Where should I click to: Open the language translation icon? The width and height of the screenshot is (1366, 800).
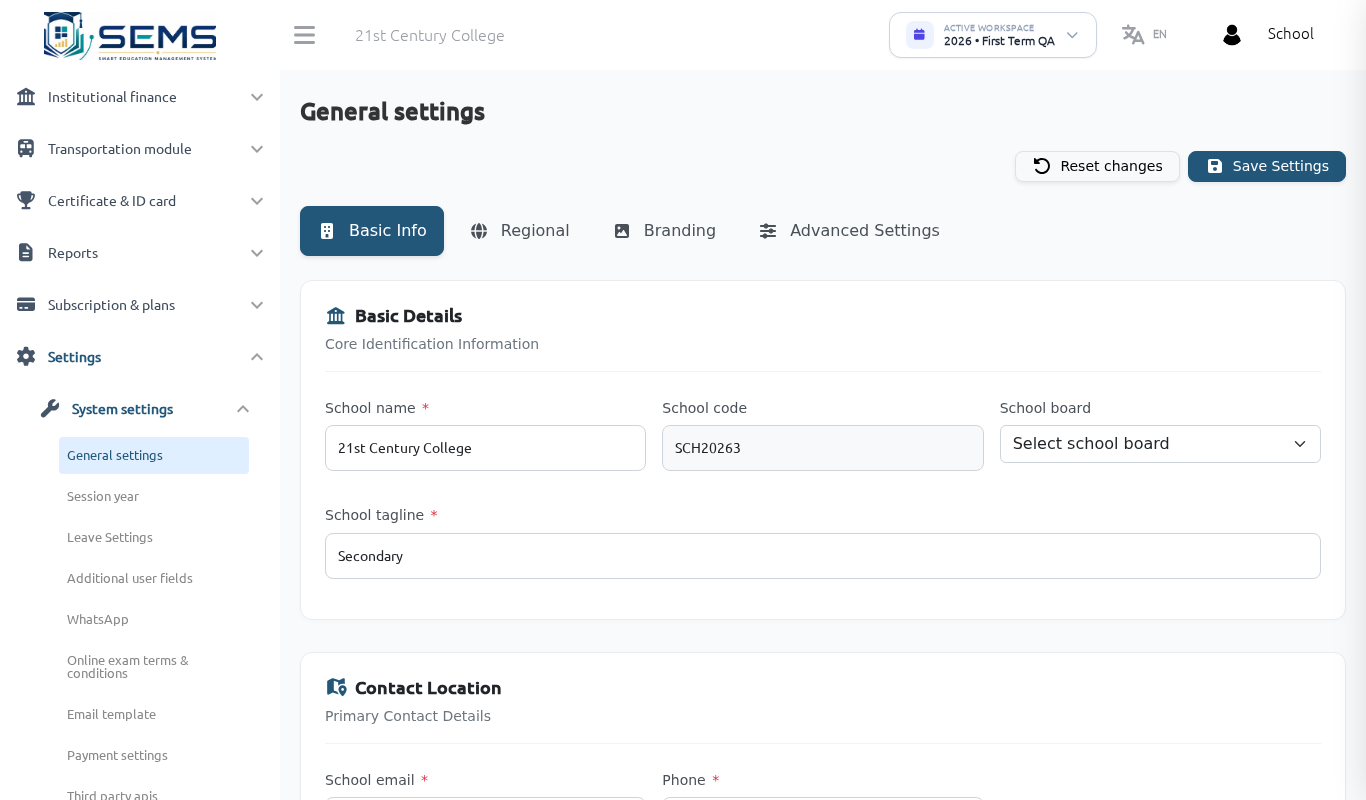pos(1133,34)
